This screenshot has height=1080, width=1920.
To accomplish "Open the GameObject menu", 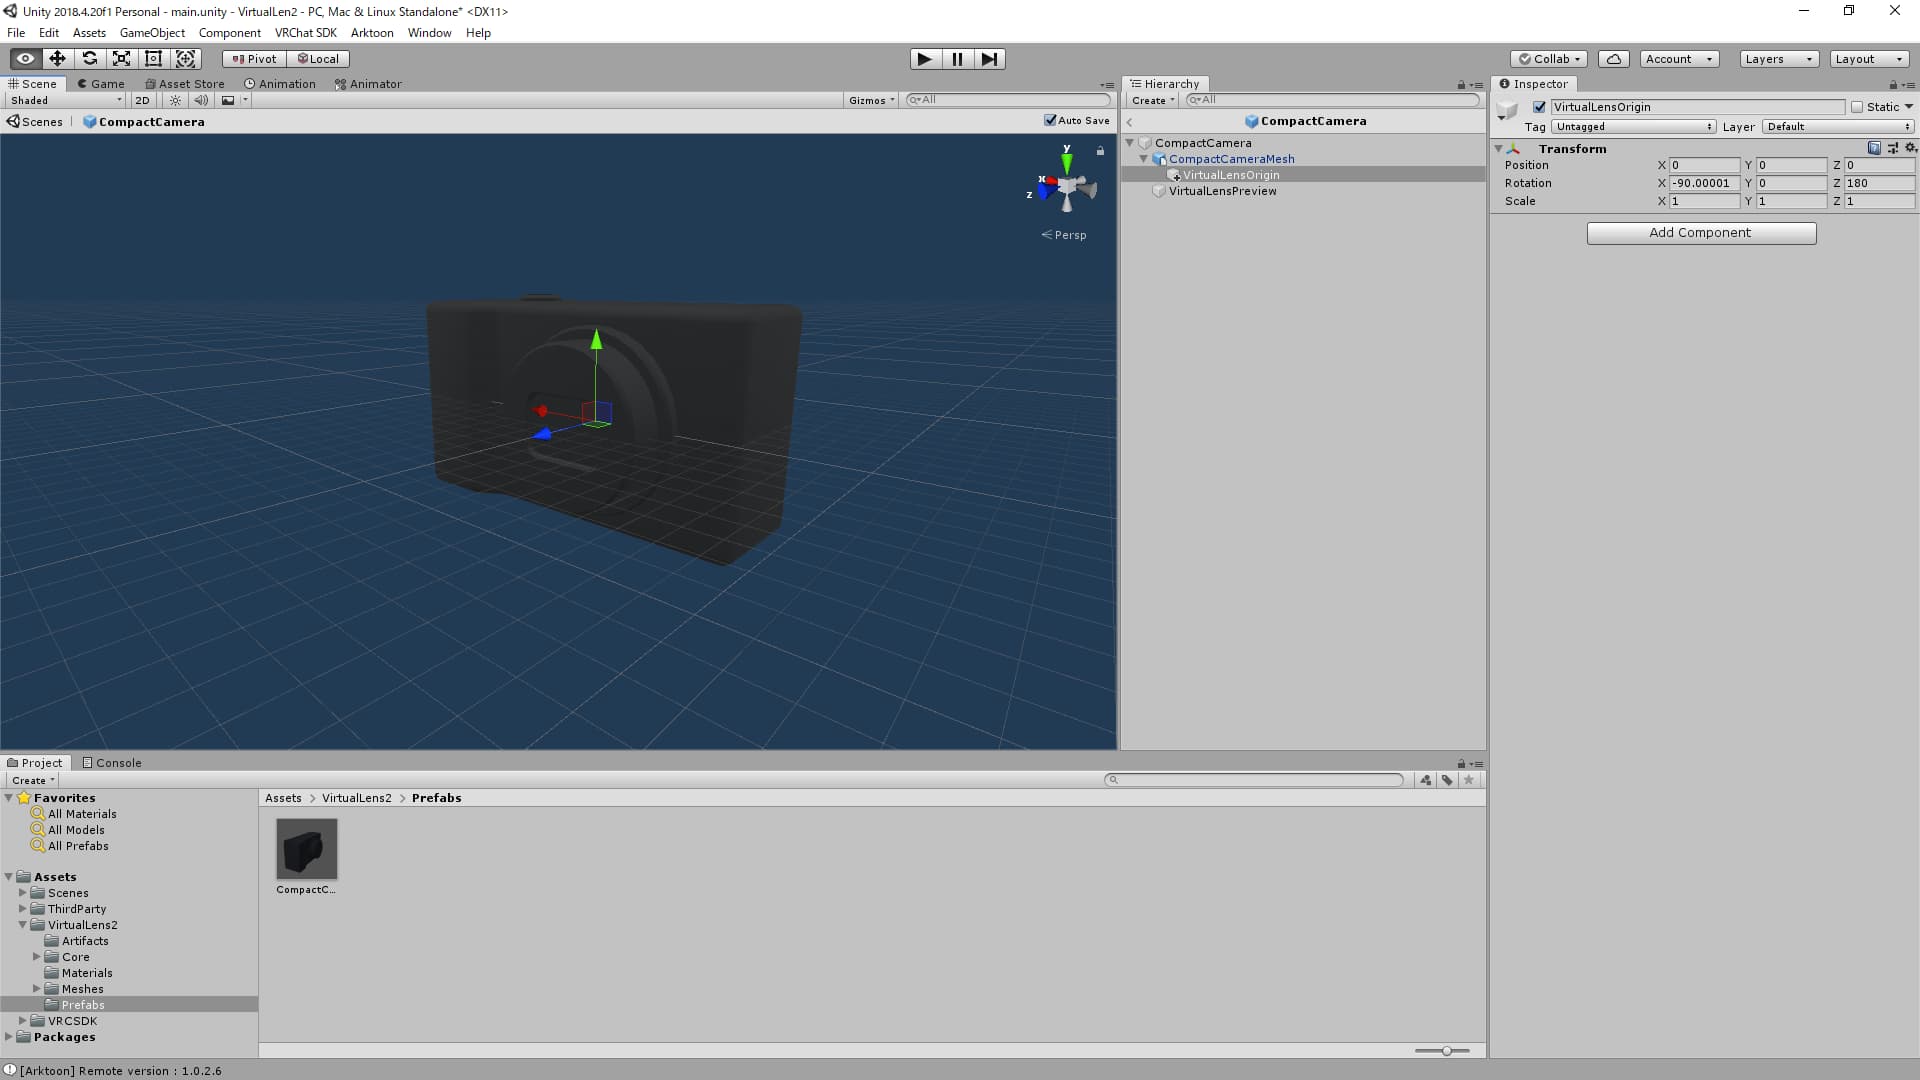I will pos(152,33).
